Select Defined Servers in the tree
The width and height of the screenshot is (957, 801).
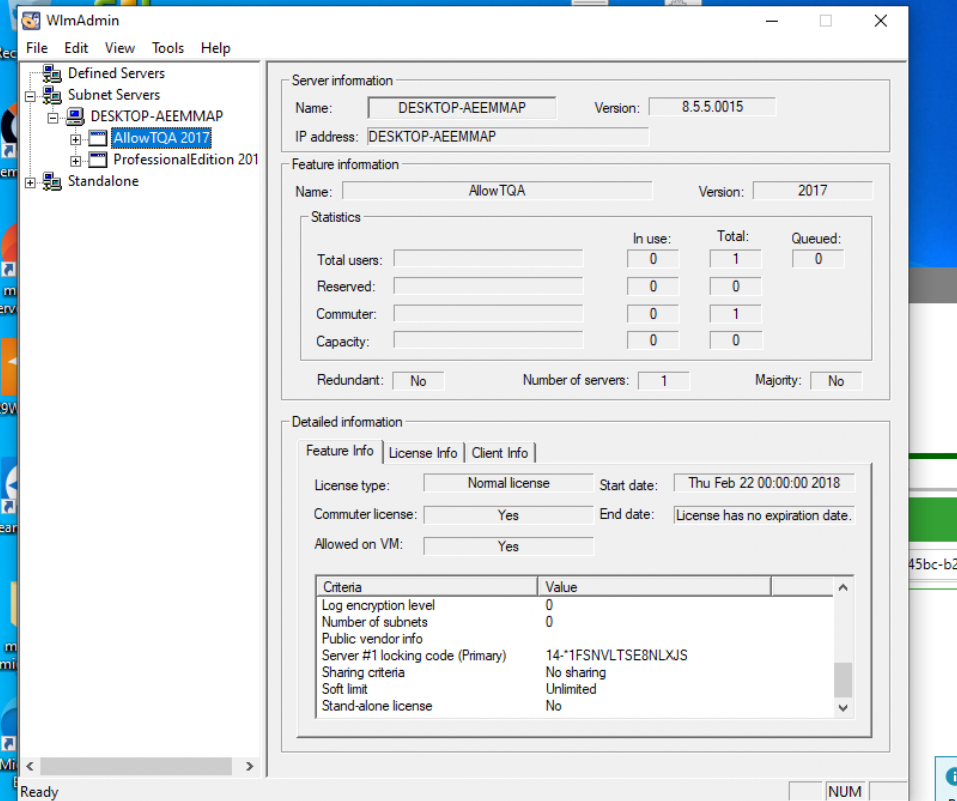116,73
